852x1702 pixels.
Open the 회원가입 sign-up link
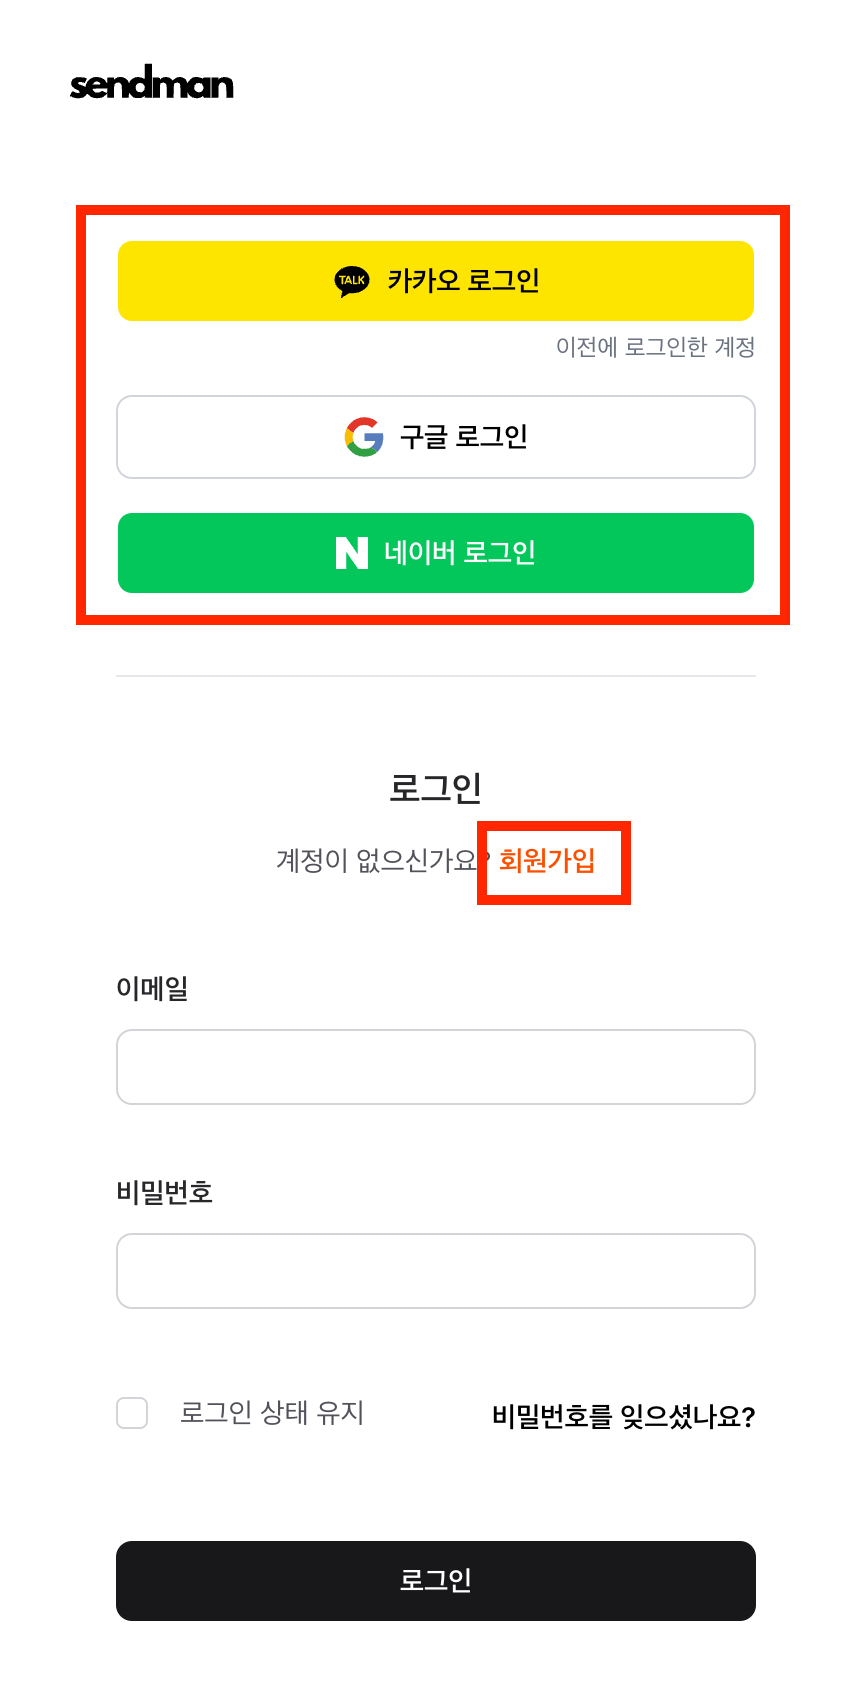(547, 860)
